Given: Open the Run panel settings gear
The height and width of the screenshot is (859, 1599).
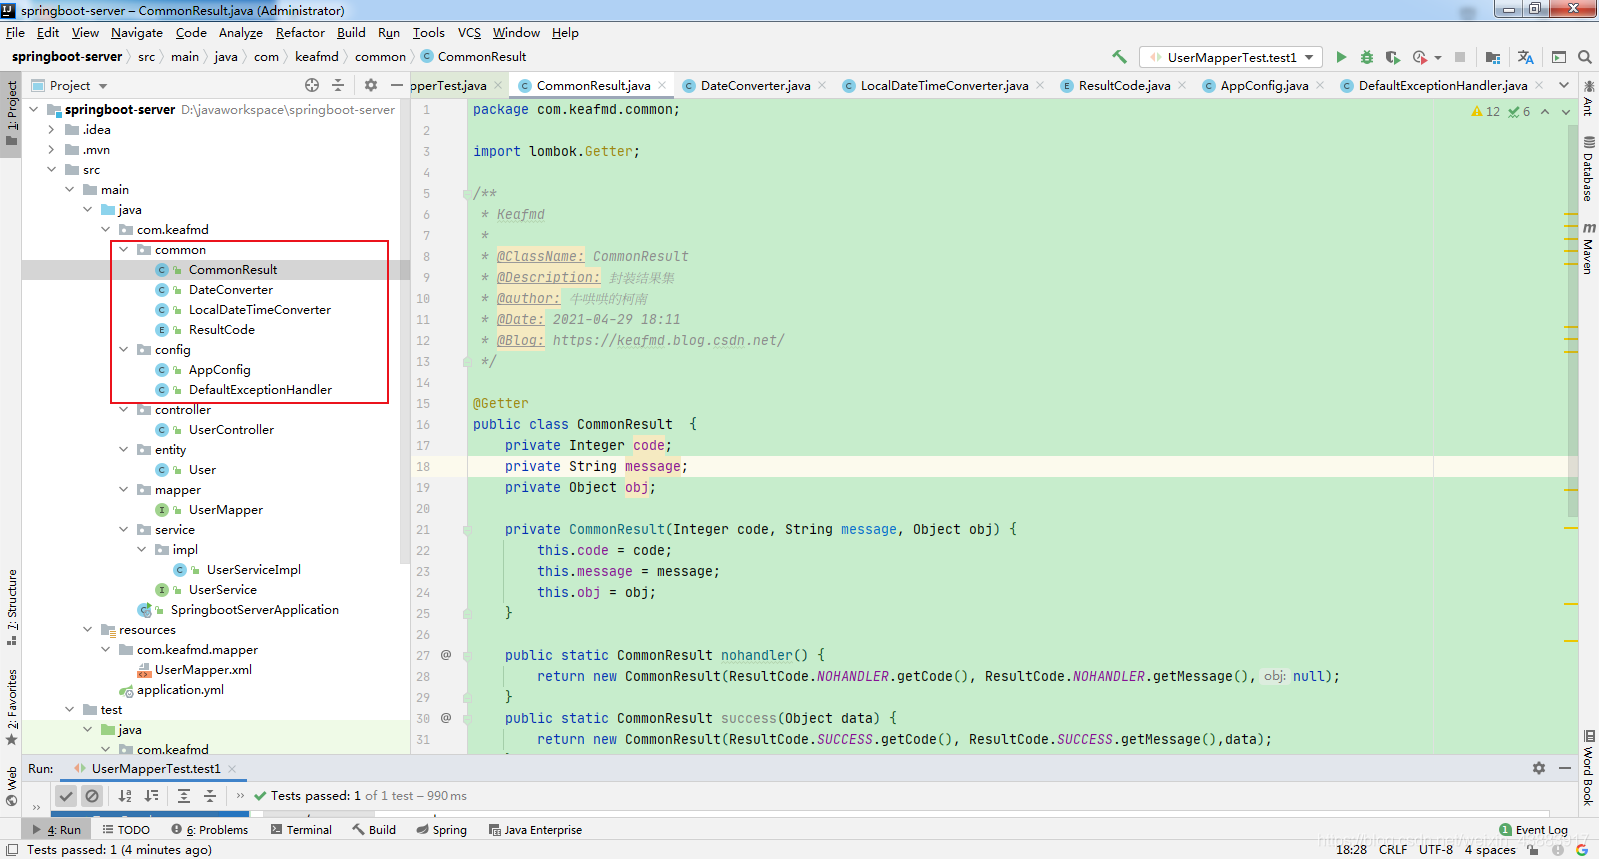Looking at the screenshot, I should click(1538, 768).
